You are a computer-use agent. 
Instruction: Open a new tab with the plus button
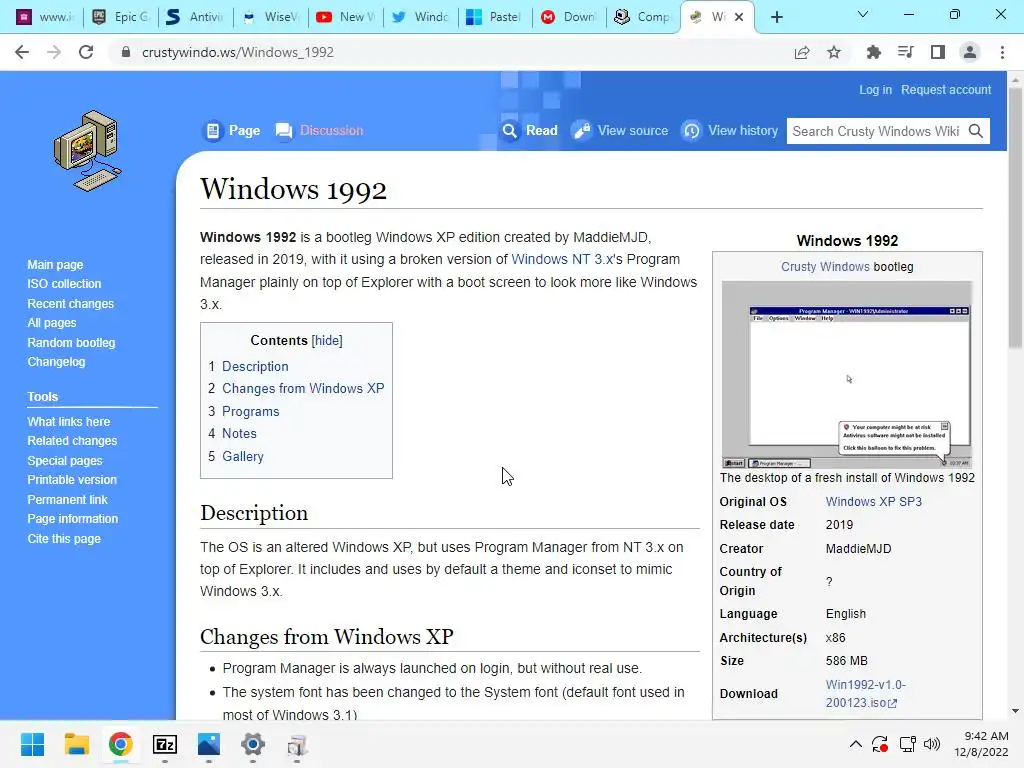pos(776,17)
